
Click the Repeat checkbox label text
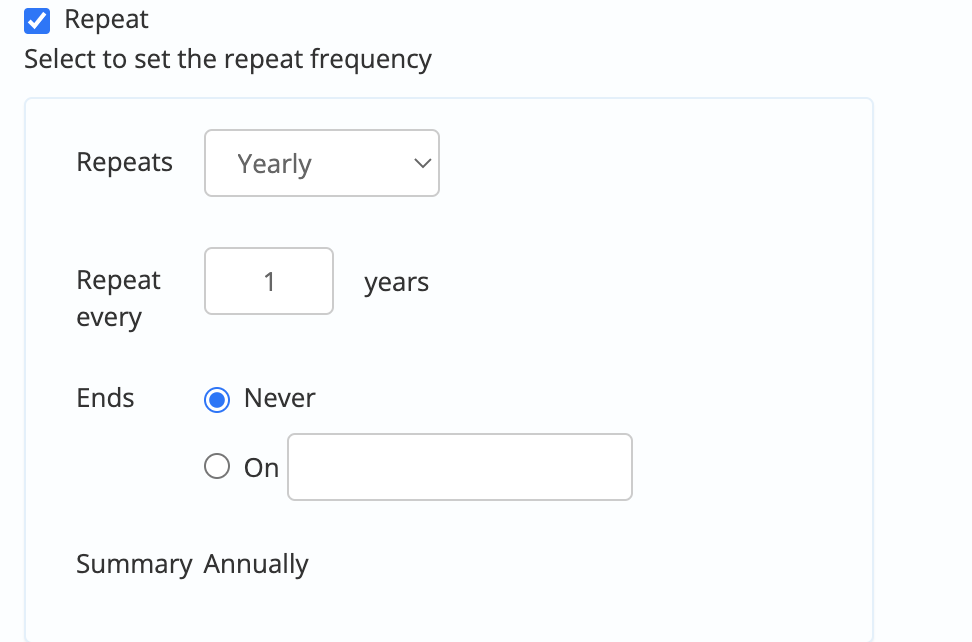coord(106,19)
